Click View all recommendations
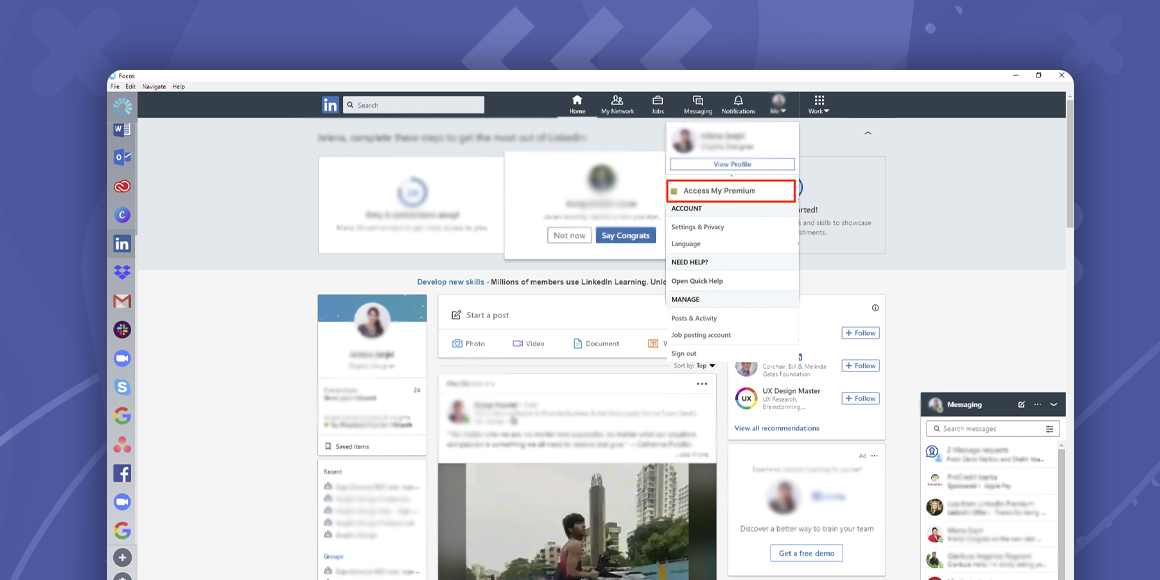Image resolution: width=1160 pixels, height=580 pixels. pos(777,428)
